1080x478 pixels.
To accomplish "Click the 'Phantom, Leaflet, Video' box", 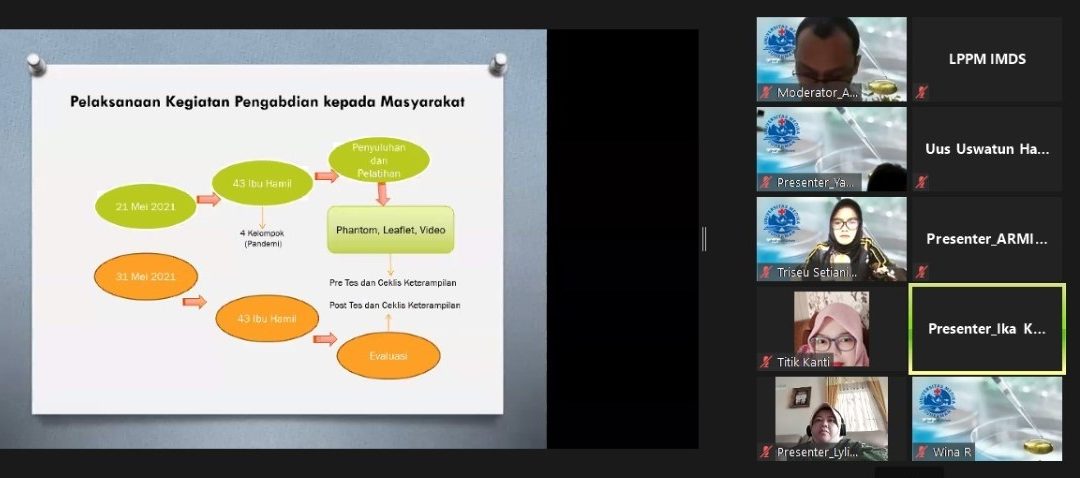I will coord(391,229).
